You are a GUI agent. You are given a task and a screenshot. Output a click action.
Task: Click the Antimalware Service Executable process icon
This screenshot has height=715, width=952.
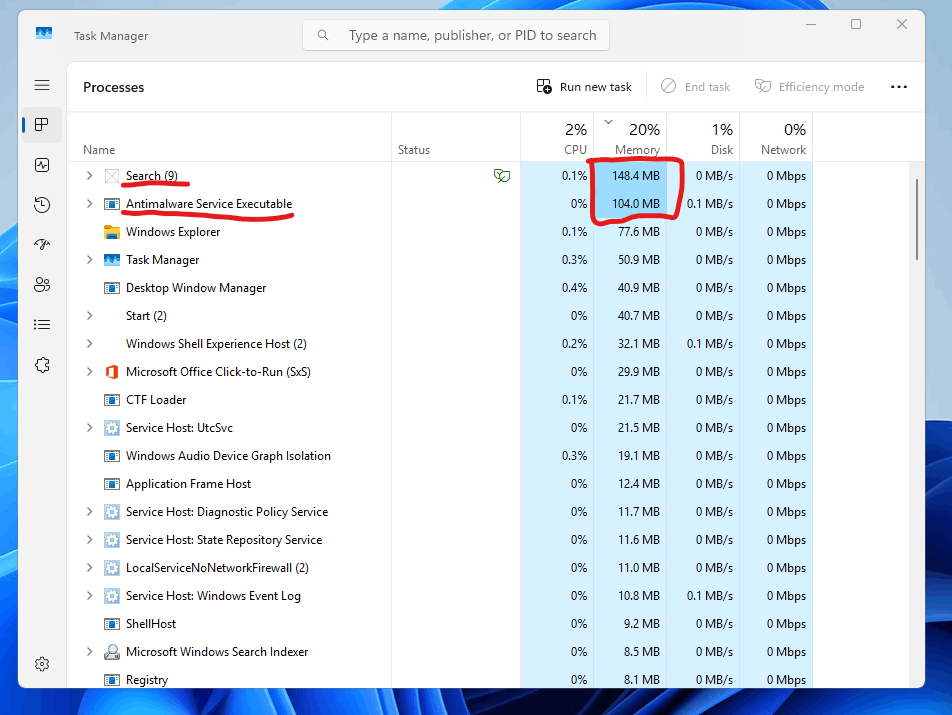pos(112,204)
